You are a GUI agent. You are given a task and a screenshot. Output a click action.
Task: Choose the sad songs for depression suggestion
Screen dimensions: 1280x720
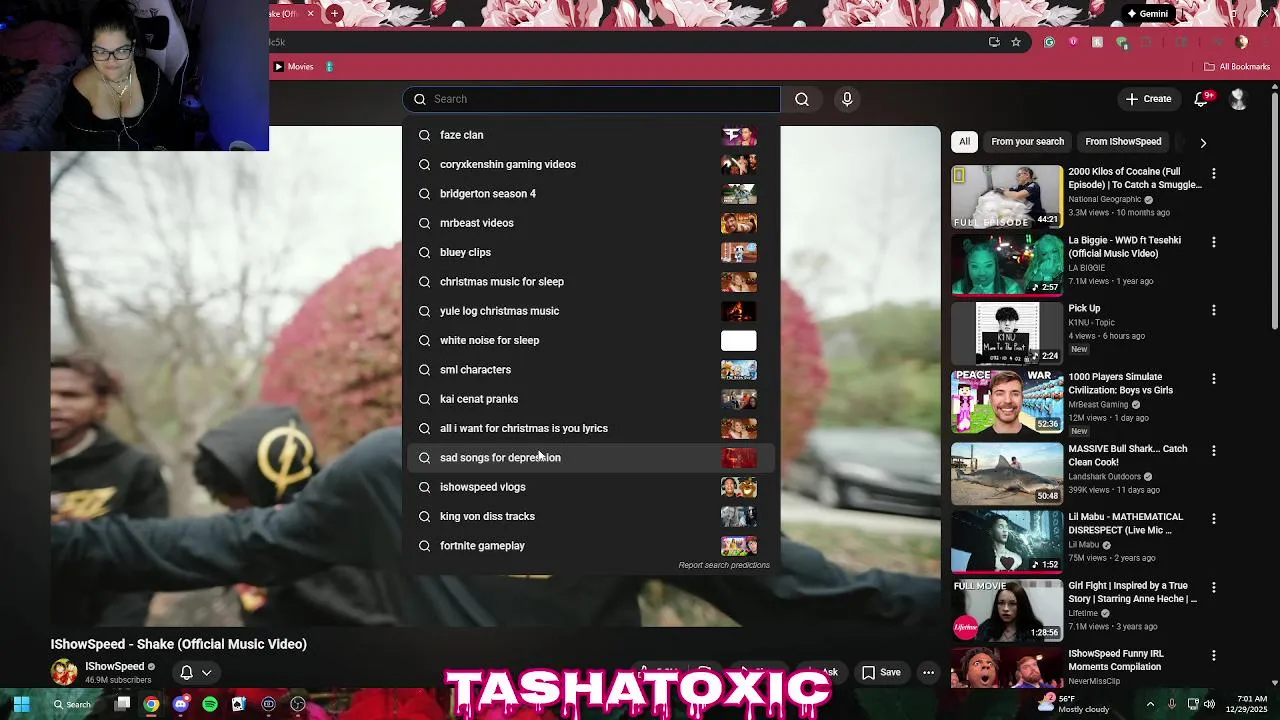[591, 458]
